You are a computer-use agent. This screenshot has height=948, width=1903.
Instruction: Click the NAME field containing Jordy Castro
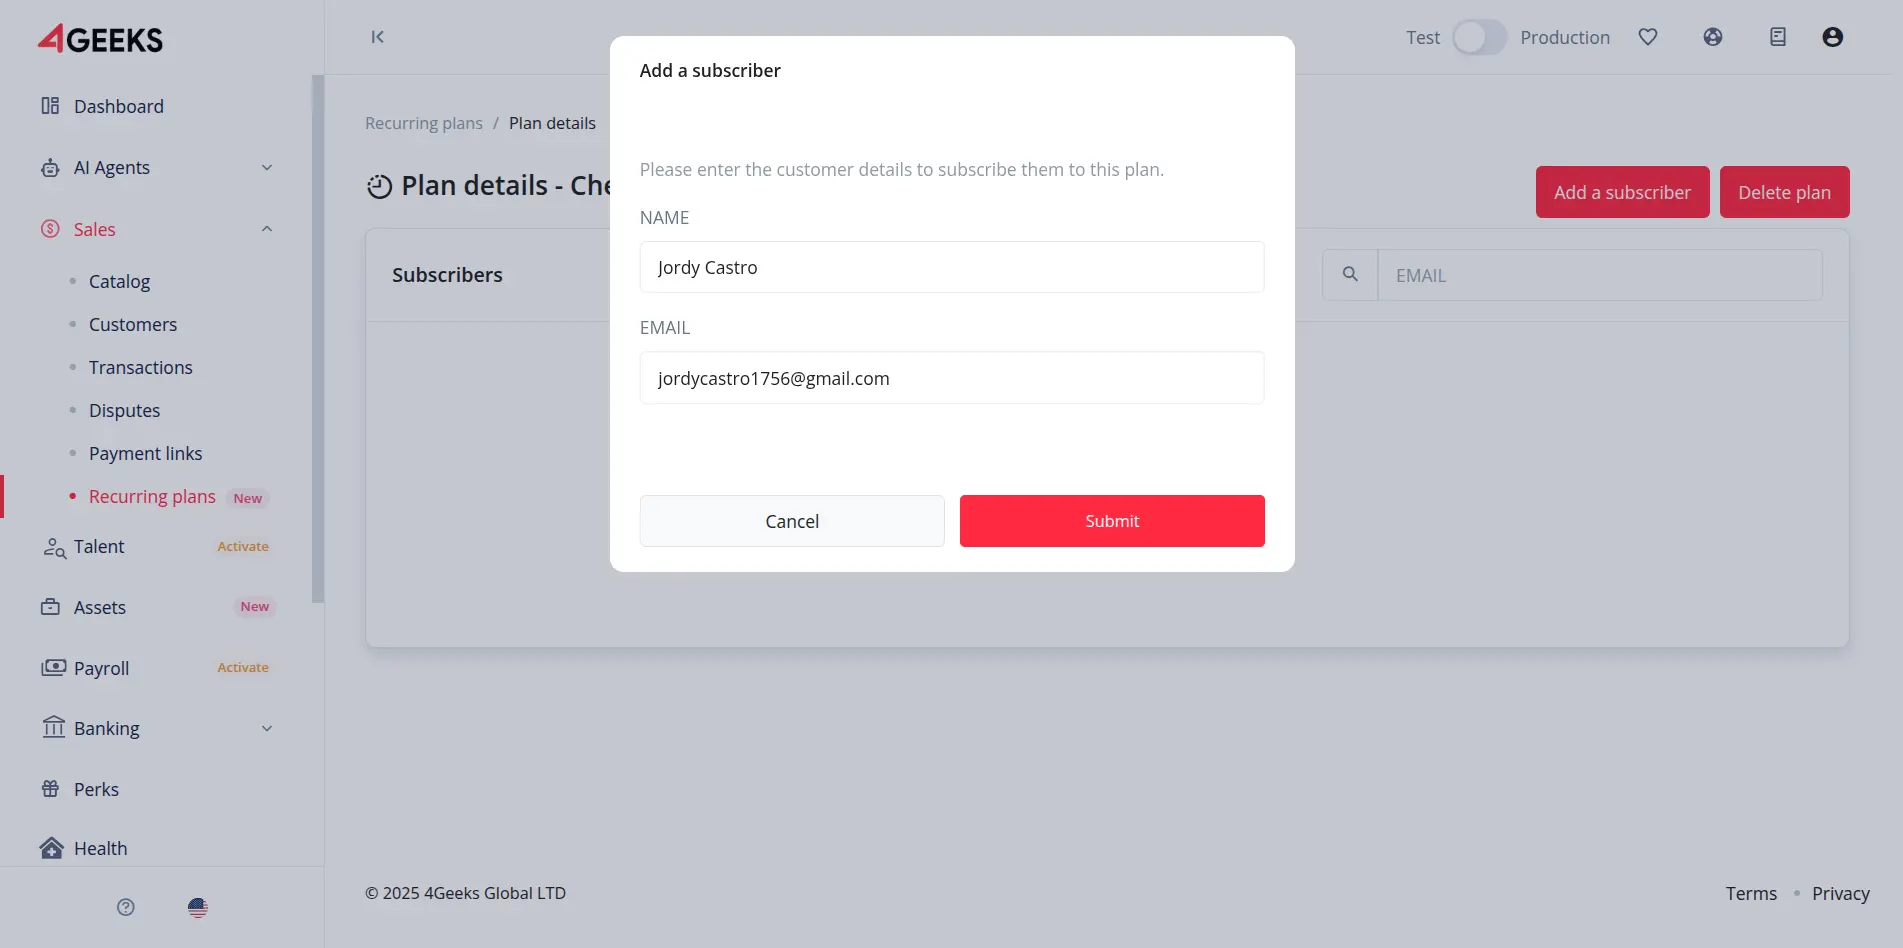[x=952, y=267]
